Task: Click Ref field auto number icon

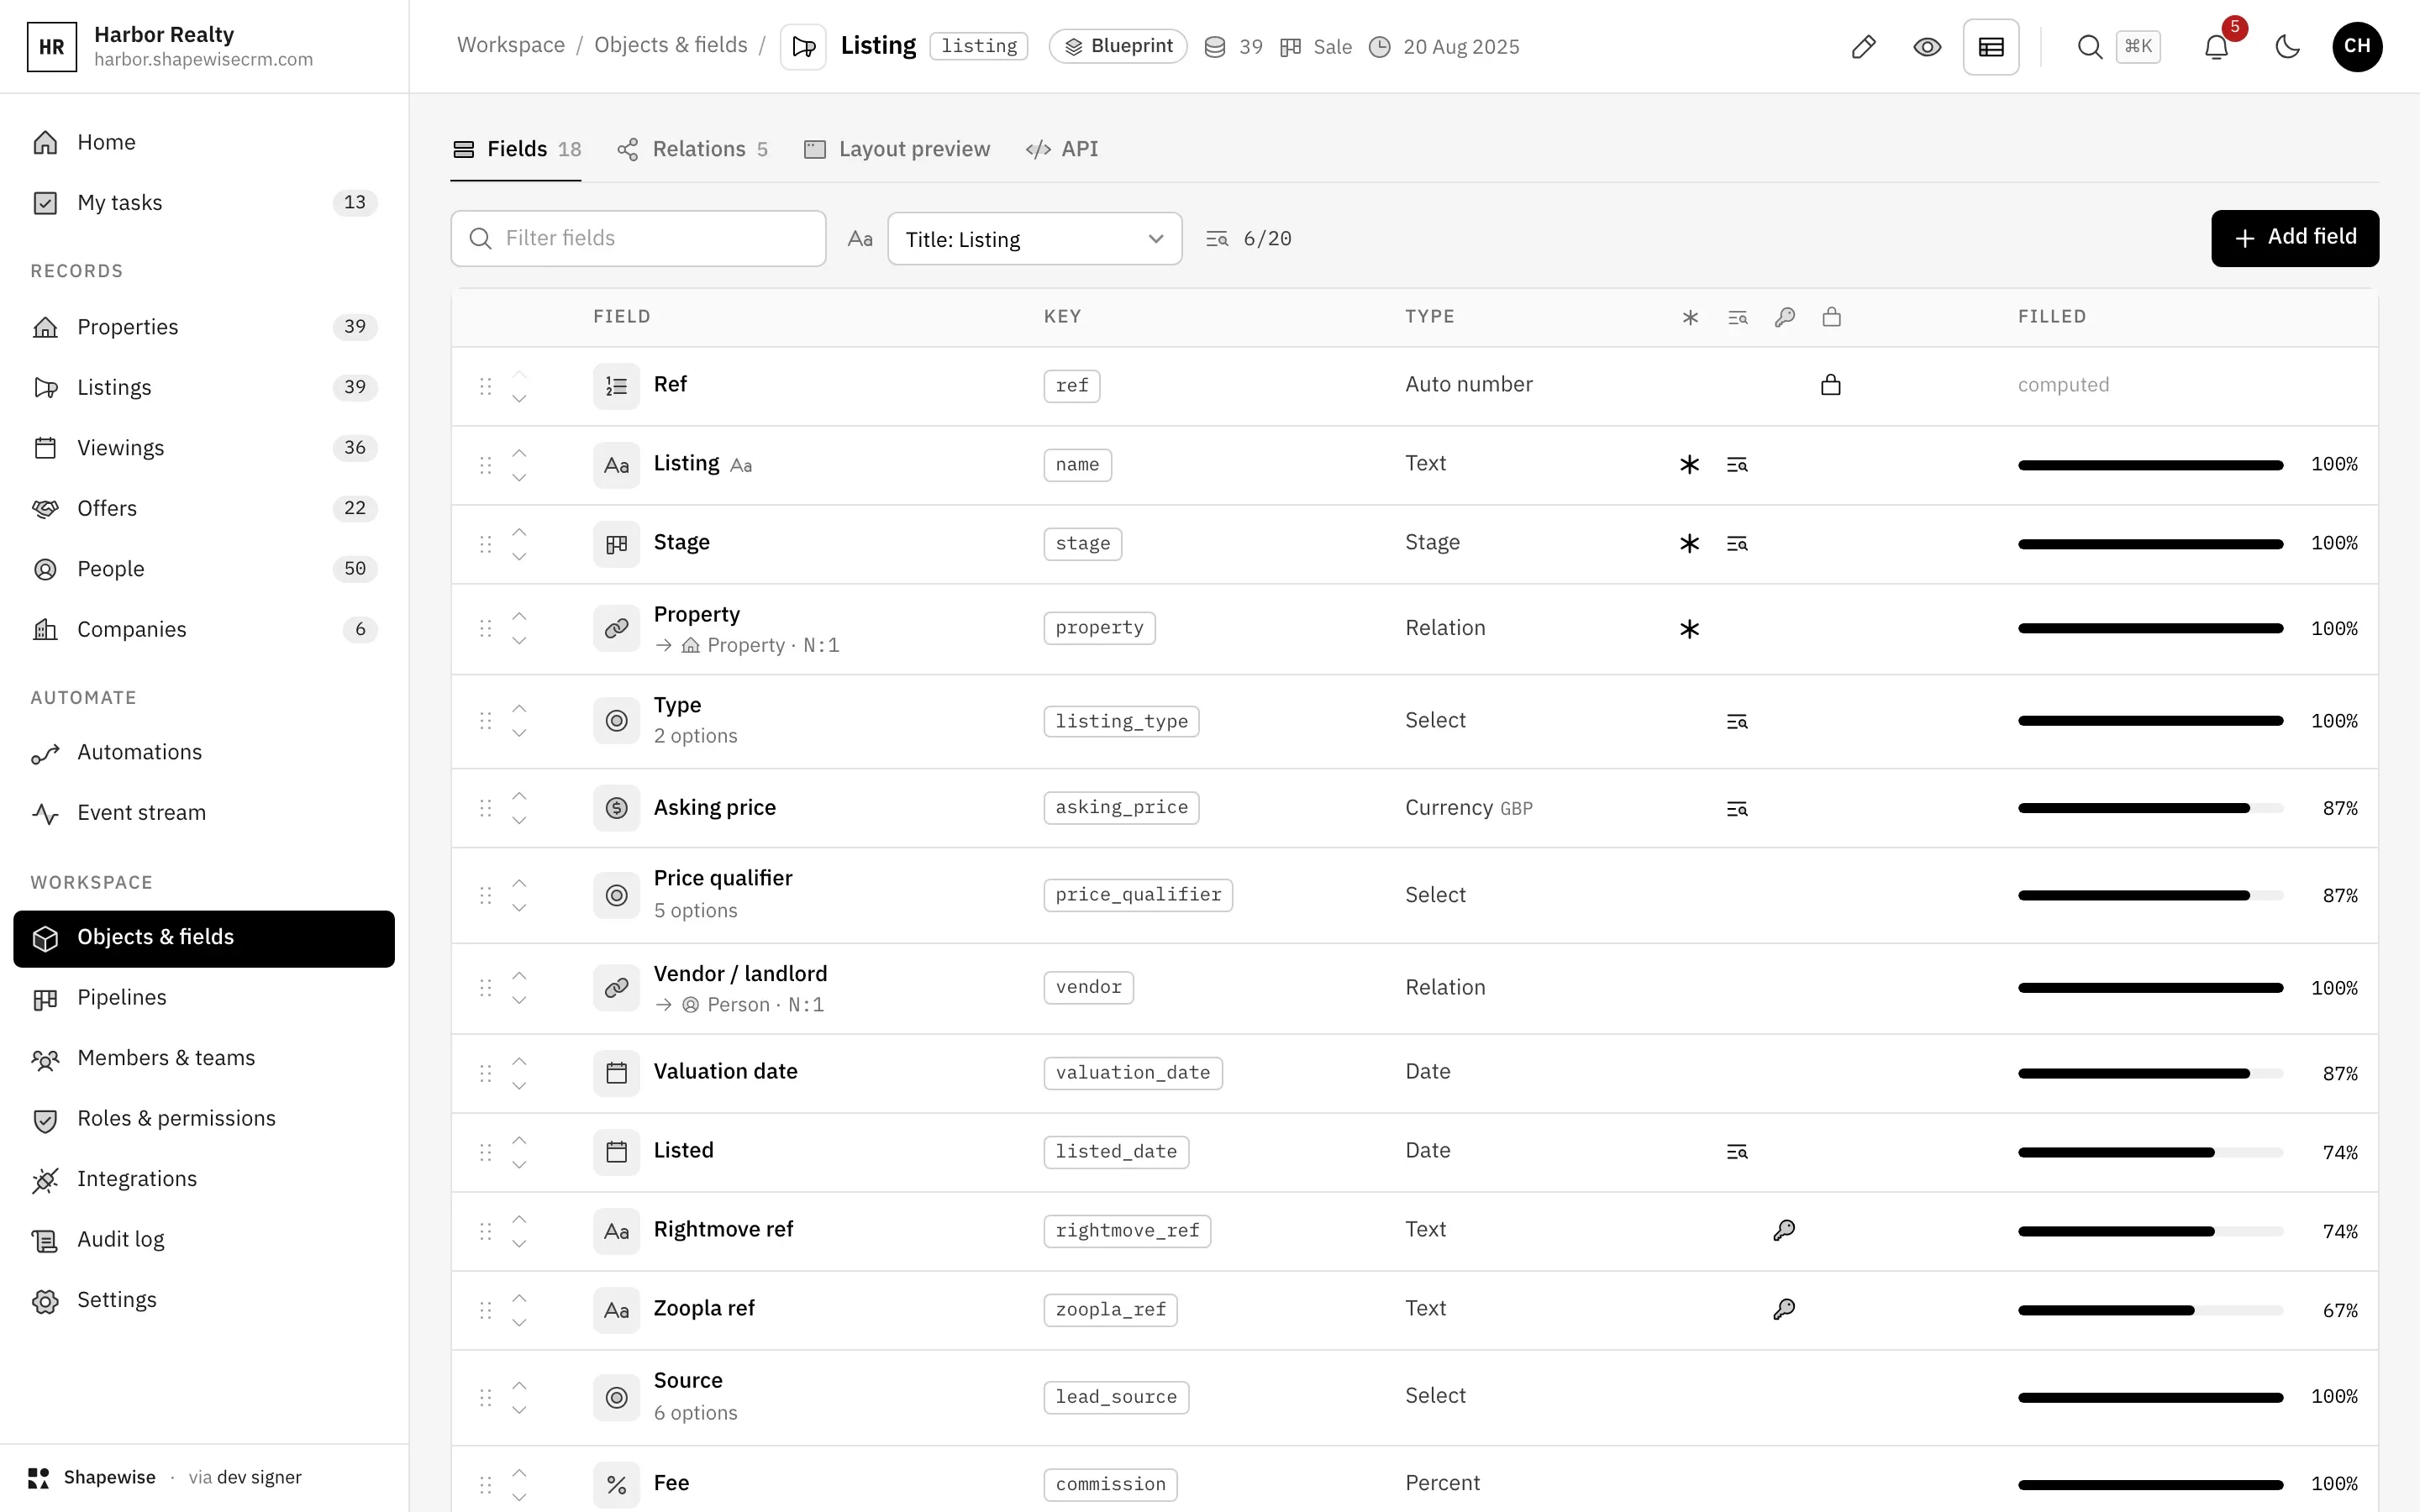Action: [x=616, y=386]
